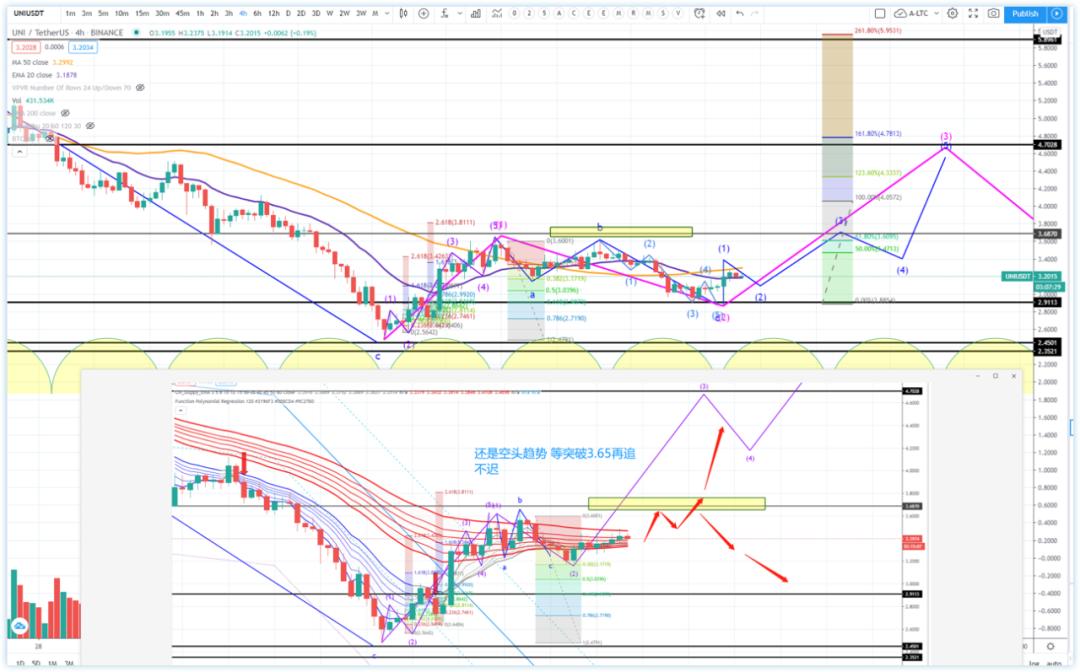Click the cloud sync icon over volume bars
1080x672 pixels.
19,626
